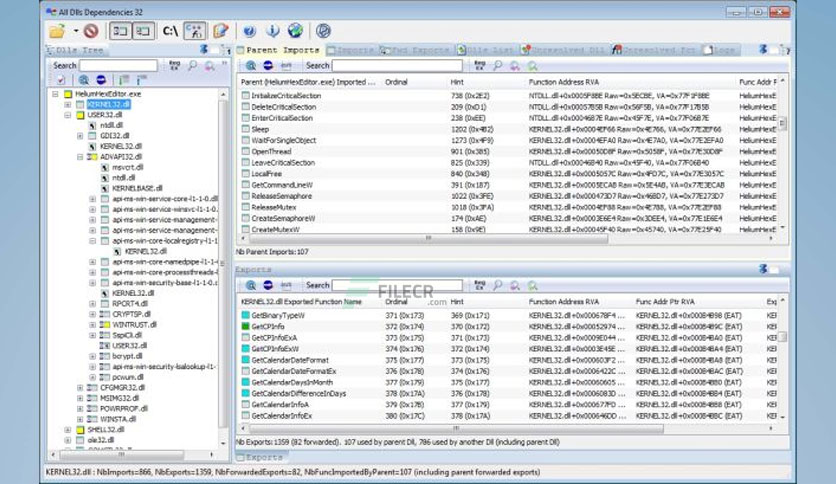Image resolution: width=836 pixels, height=484 pixels.
Task: Switch to the Unresolved Dll tab
Action: [x=563, y=50]
